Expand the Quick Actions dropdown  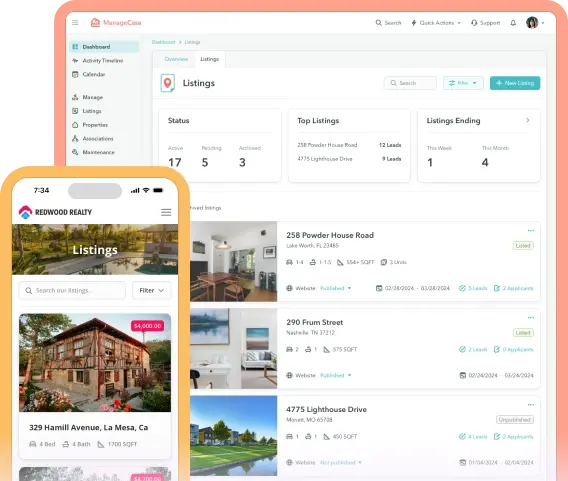[x=436, y=22]
